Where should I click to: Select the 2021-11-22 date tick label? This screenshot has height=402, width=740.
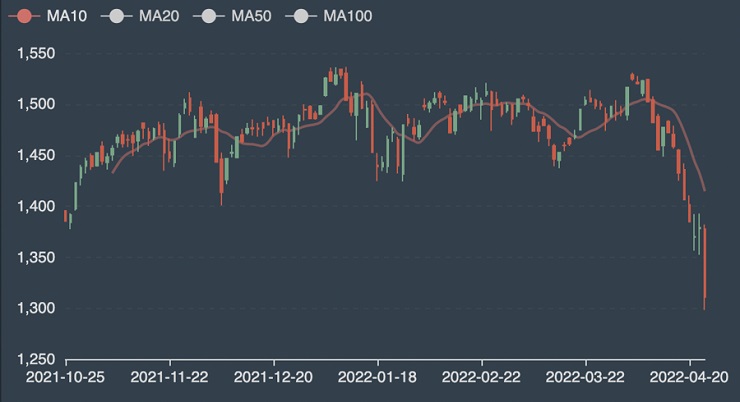[170, 380]
